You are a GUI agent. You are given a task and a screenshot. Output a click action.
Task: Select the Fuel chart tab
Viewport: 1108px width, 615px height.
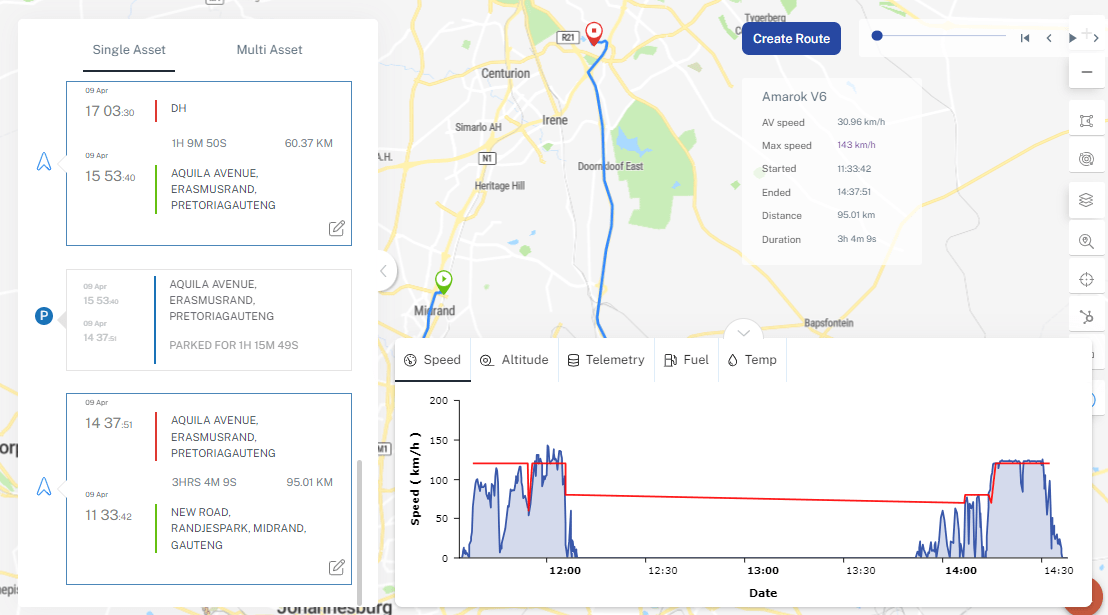click(x=686, y=360)
